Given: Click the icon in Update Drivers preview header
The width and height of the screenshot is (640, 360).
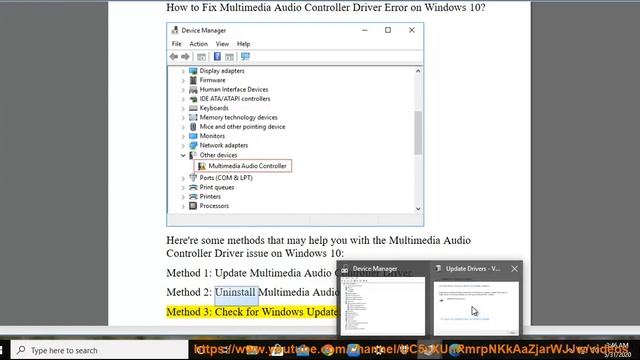Looking at the screenshot, I should point(438,269).
